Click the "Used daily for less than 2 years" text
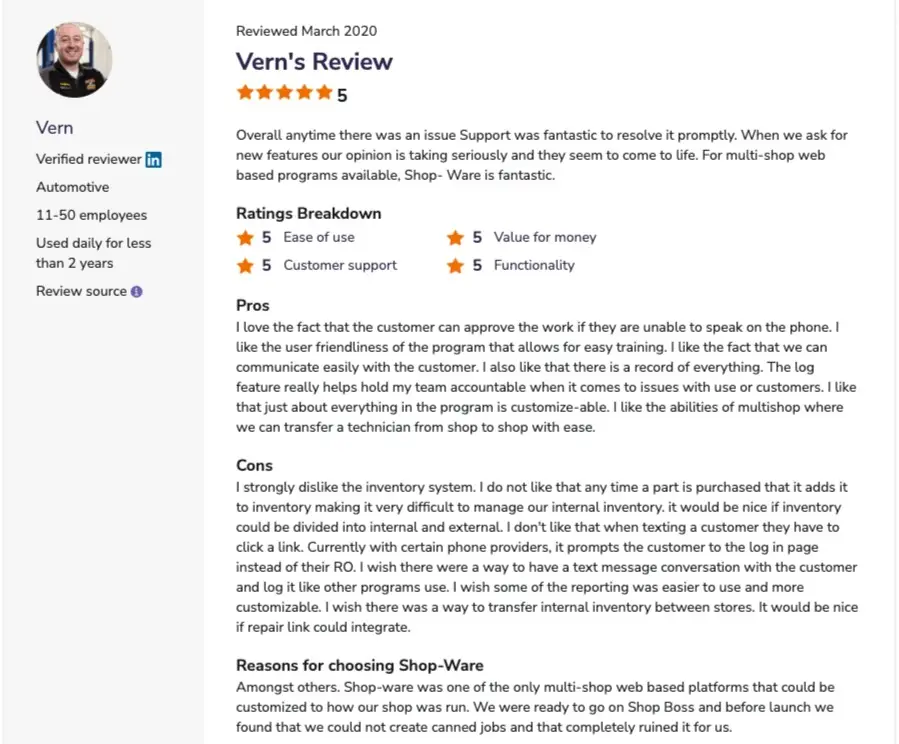Screen dimensions: 899x744 [94, 253]
